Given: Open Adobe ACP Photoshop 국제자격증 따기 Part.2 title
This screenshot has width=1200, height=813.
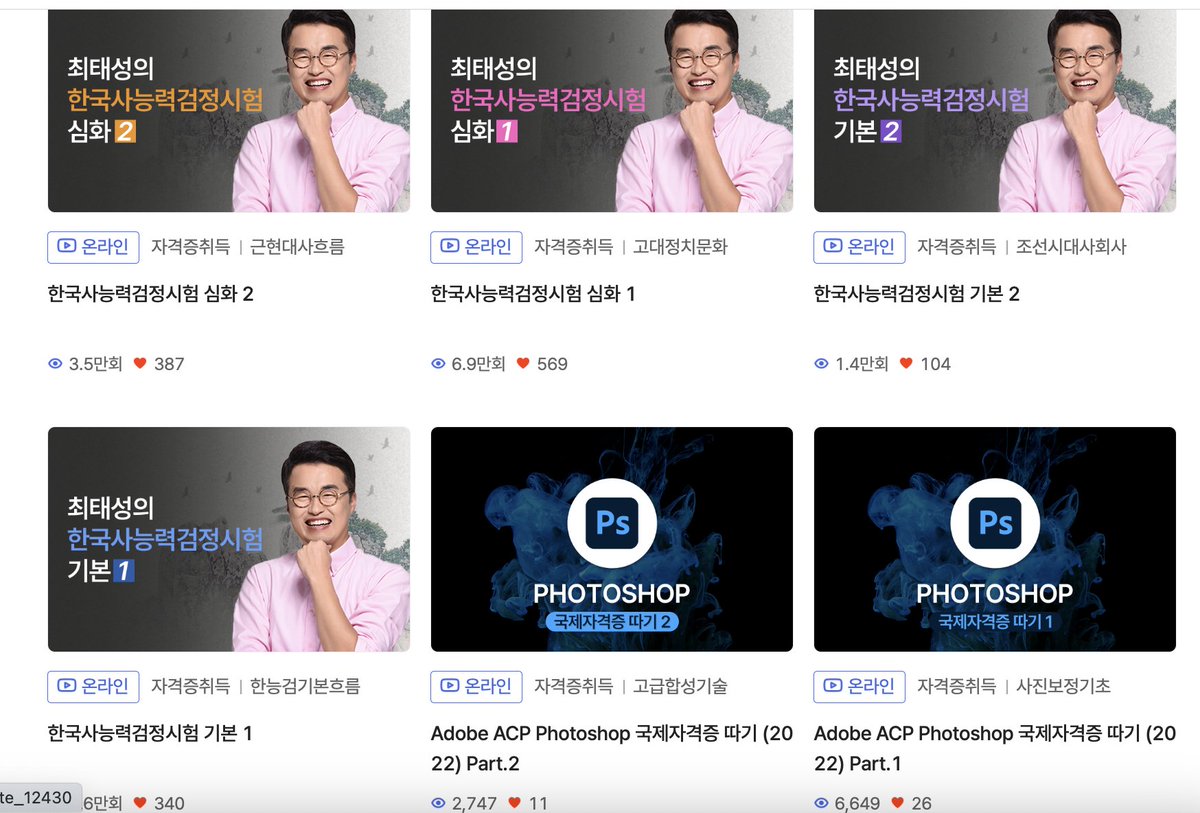Looking at the screenshot, I should tap(612, 748).
